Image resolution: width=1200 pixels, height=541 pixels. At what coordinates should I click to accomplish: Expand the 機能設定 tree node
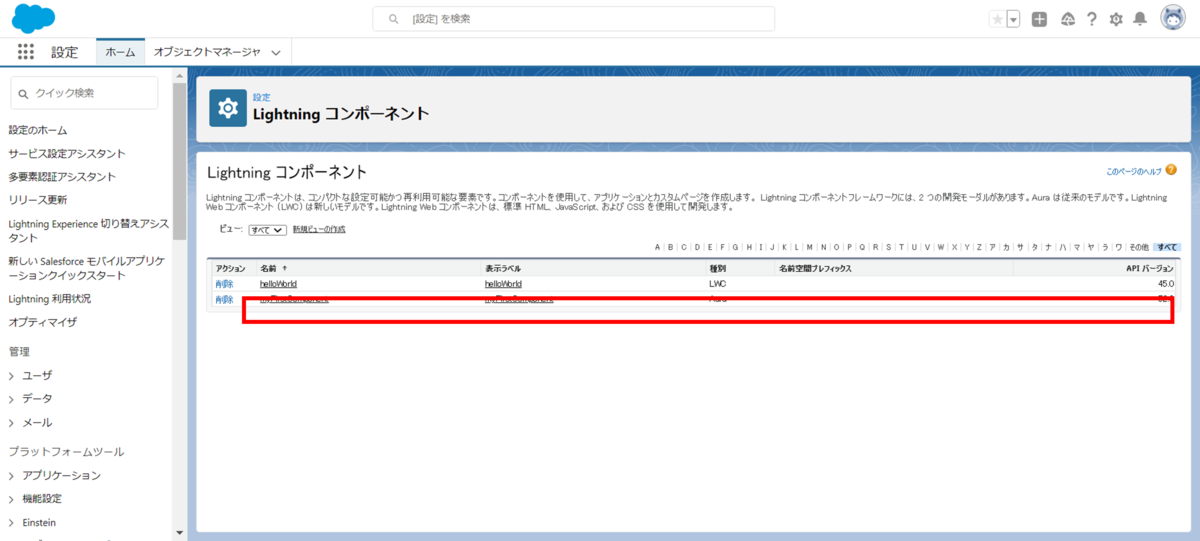coord(12,499)
